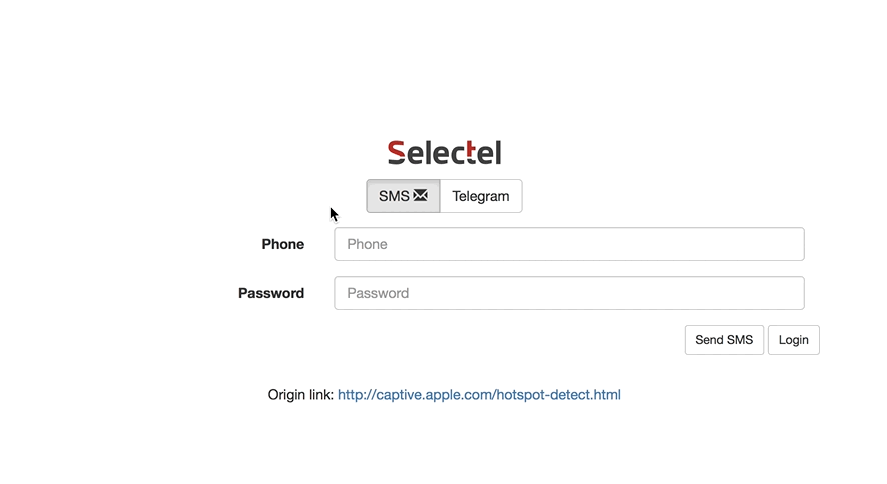The height and width of the screenshot is (484, 887).
Task: Click the bold Password label
Action: click(271, 293)
